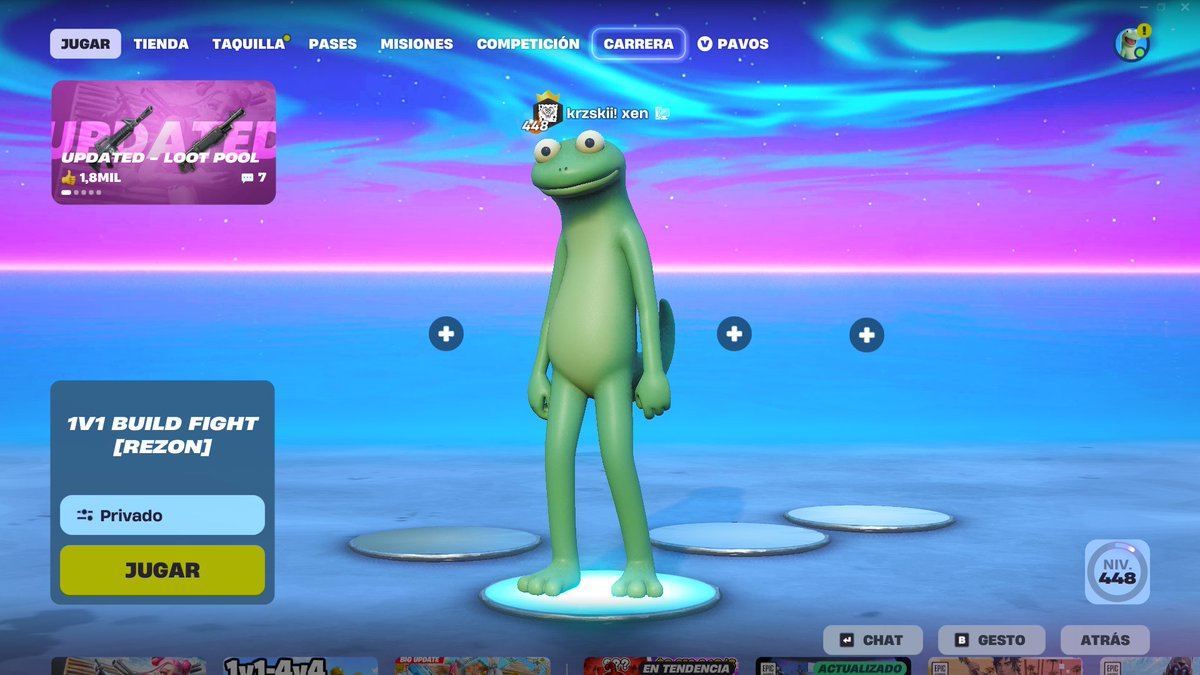Open the JUGAR tab in top navigation
1200x675 pixels.
[86, 44]
